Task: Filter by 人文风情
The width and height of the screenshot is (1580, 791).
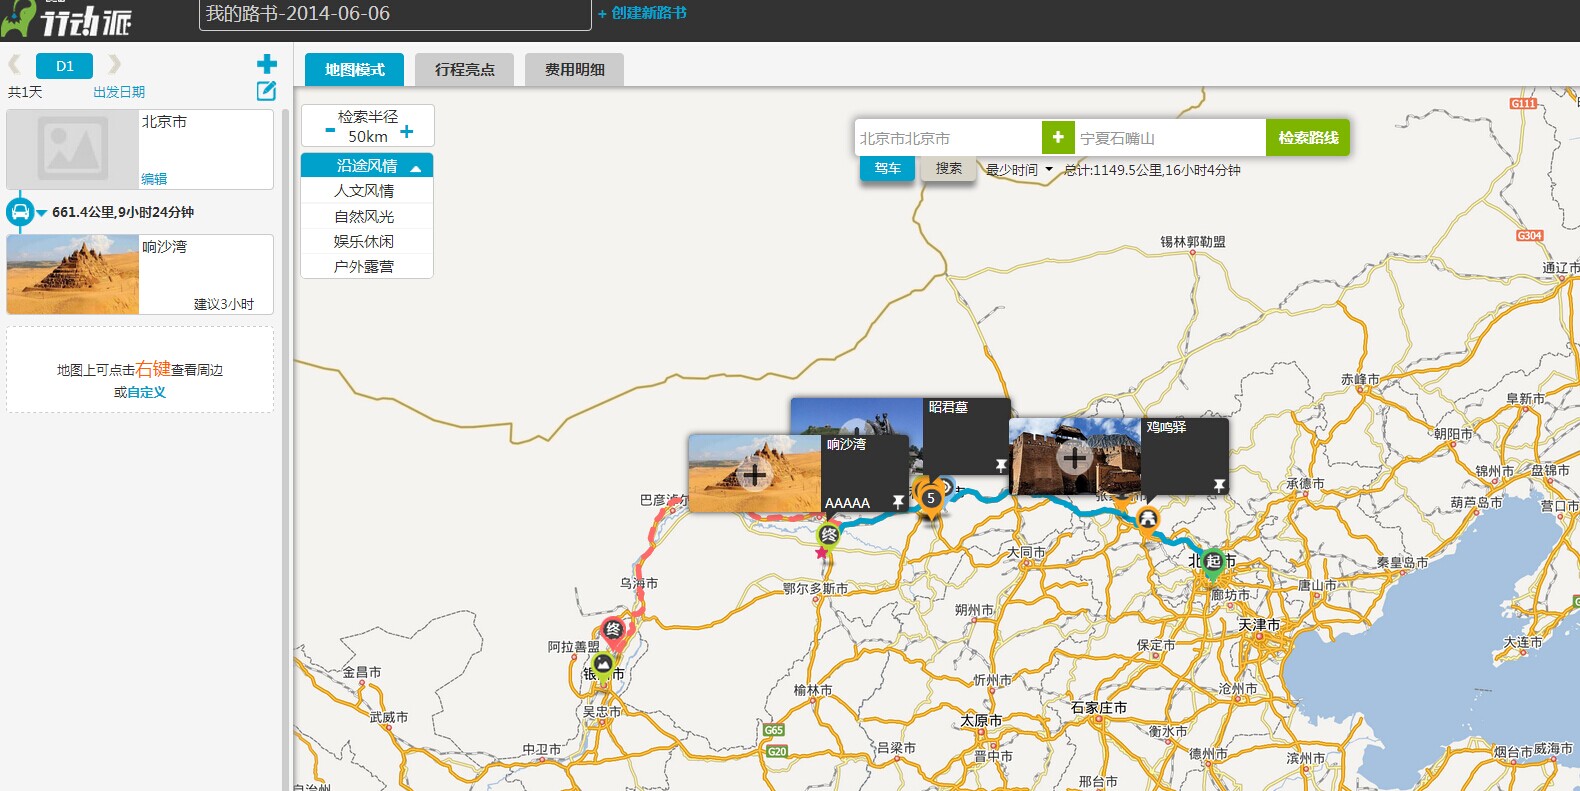Action: pyautogui.click(x=367, y=190)
